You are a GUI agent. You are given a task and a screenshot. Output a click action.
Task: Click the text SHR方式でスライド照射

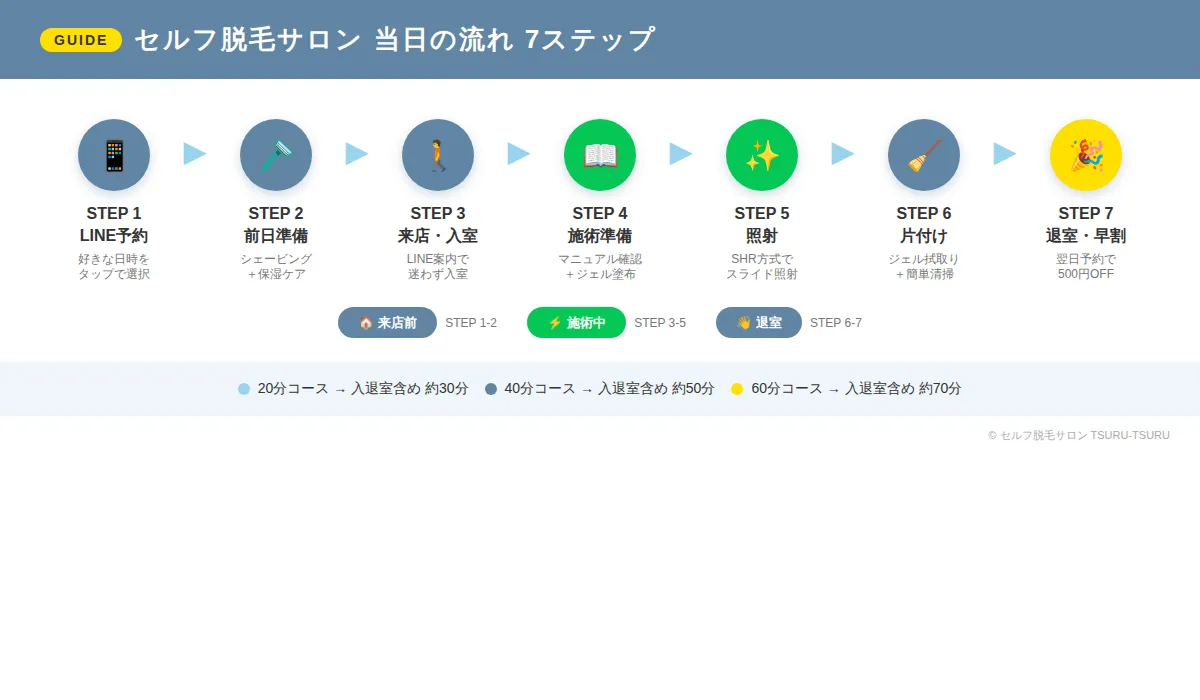pos(762,266)
